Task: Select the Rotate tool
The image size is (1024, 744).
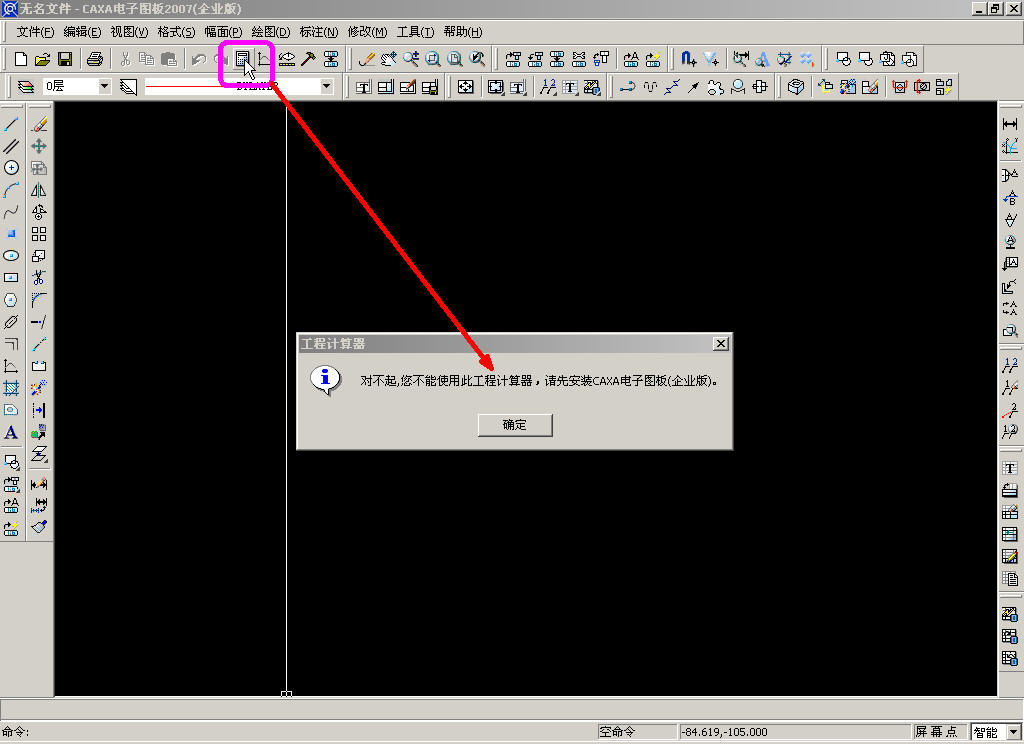Action: pos(39,212)
